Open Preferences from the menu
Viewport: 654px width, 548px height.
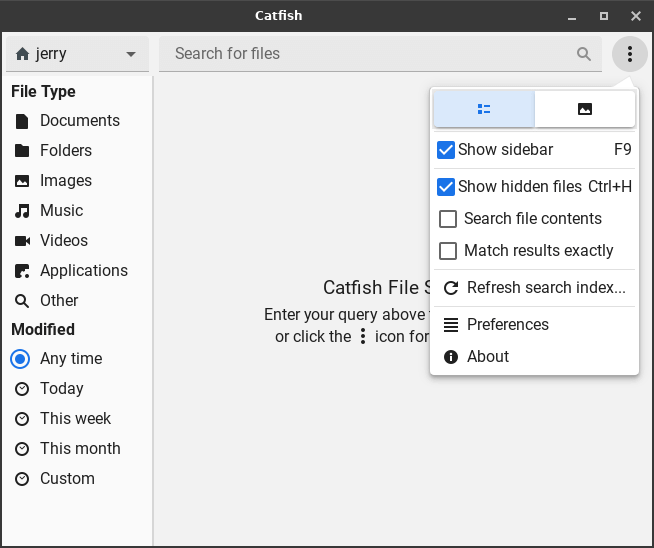(x=507, y=325)
